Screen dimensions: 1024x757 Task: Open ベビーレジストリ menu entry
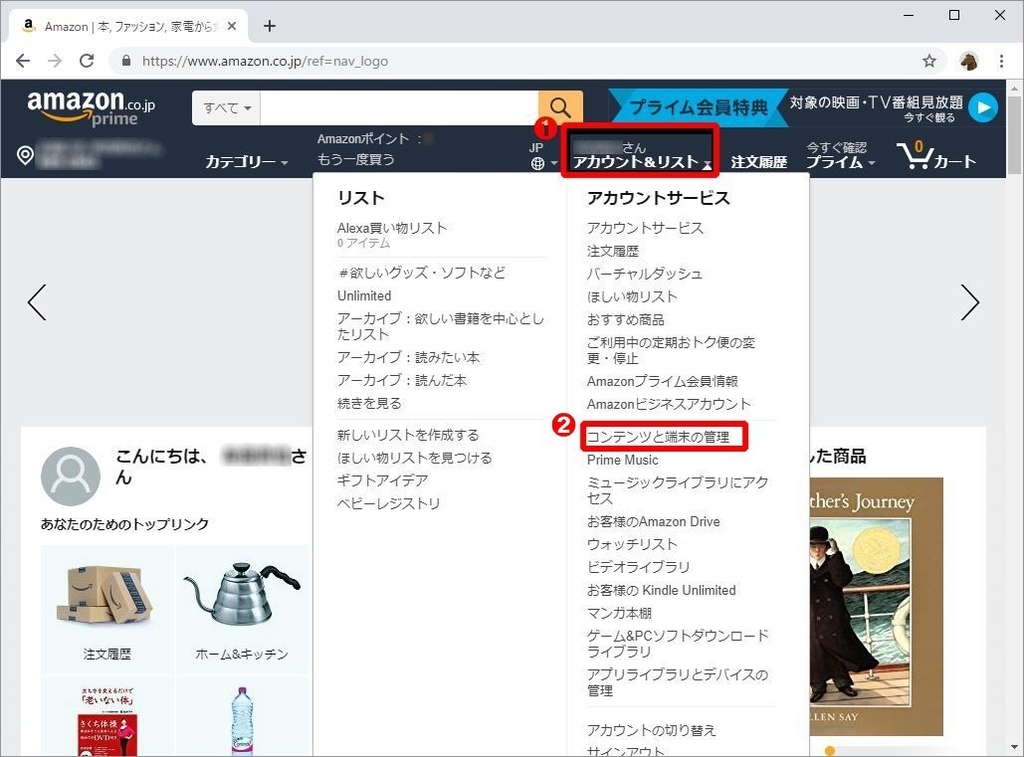(x=389, y=504)
